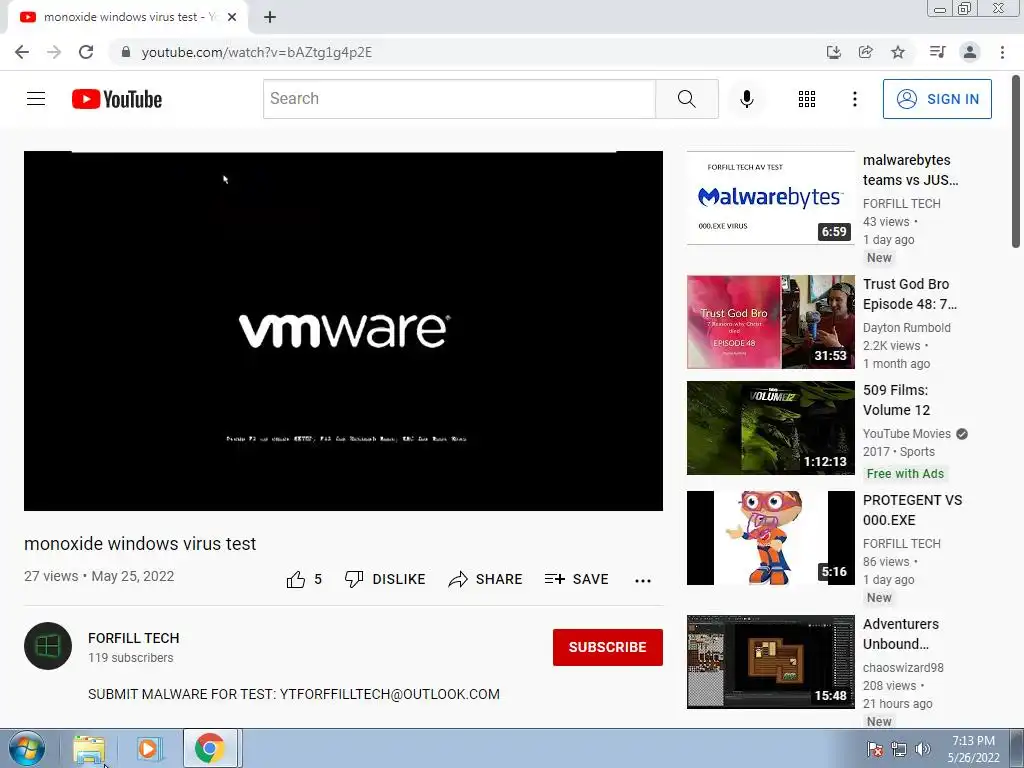Click 'chaoswizard98' channel text
Screen dimensions: 1024x768
coord(903,667)
